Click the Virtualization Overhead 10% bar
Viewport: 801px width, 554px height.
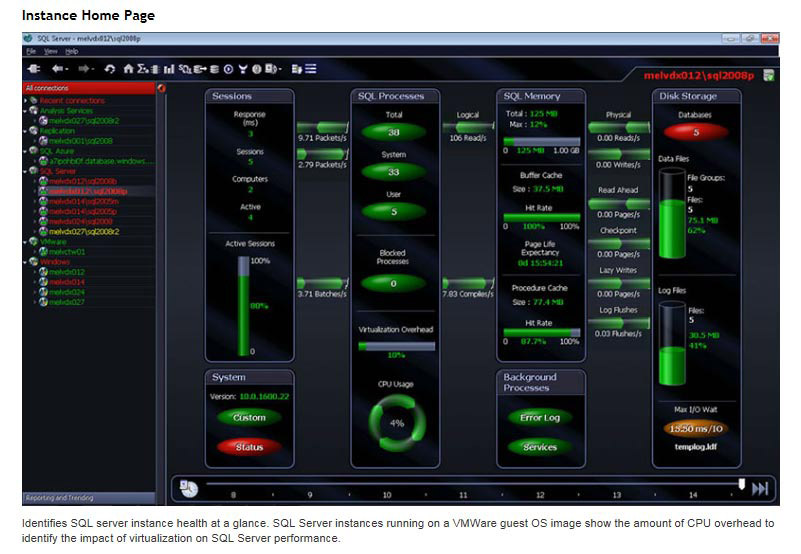396,347
